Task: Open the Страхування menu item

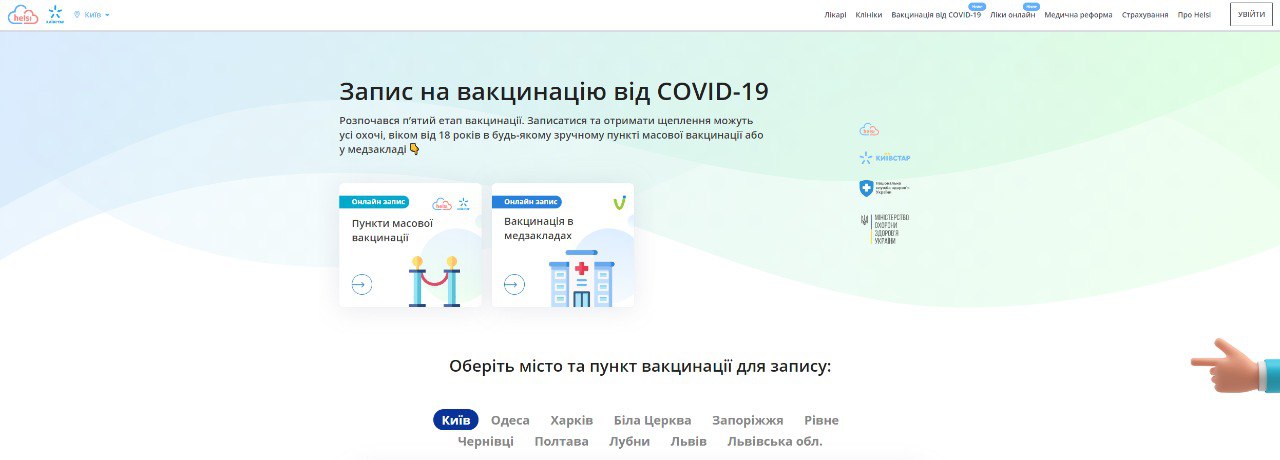Action: pos(1144,15)
